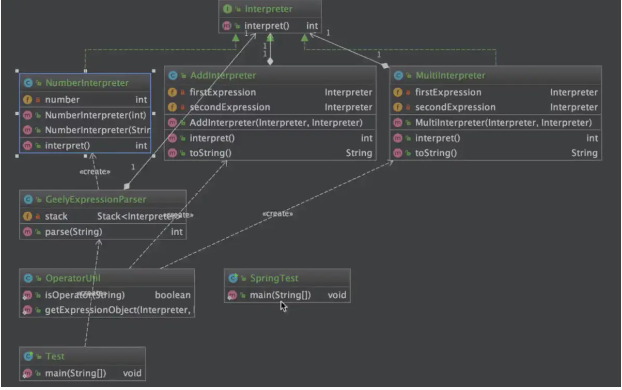Select the OperatorUtil node title
Viewport: 622px width, 390px height.
click(x=73, y=278)
